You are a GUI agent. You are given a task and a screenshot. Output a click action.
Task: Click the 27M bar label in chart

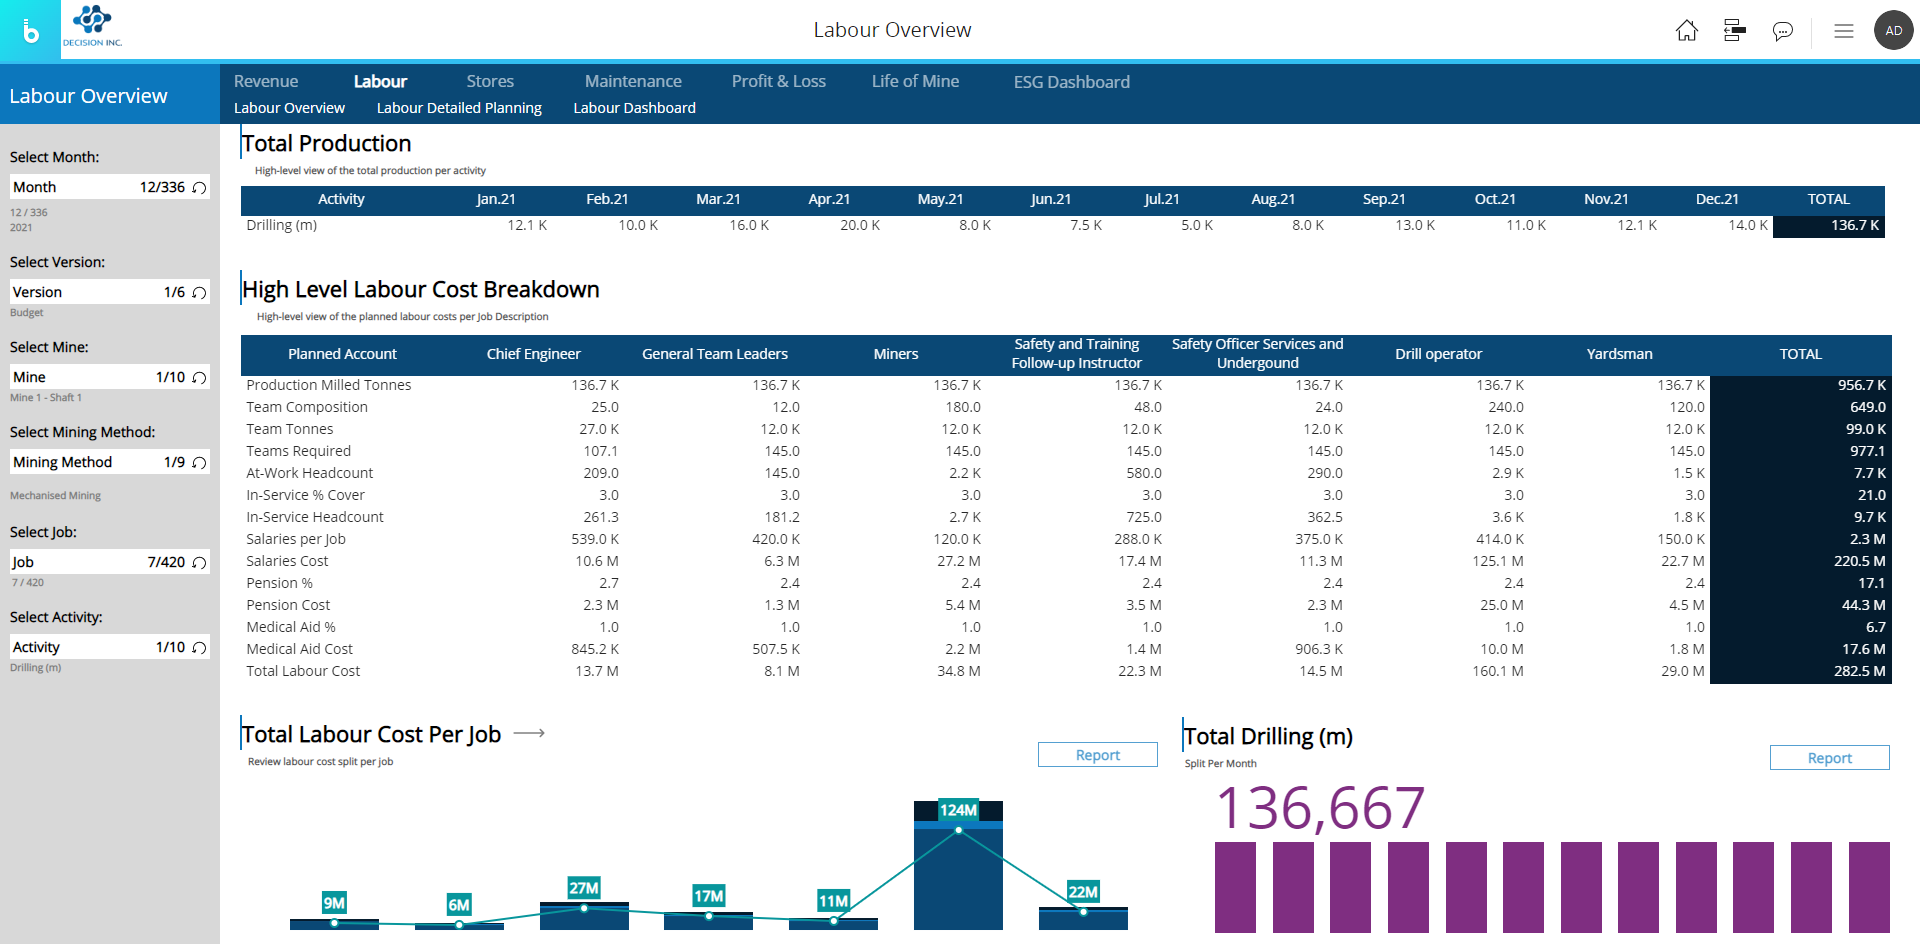click(584, 888)
